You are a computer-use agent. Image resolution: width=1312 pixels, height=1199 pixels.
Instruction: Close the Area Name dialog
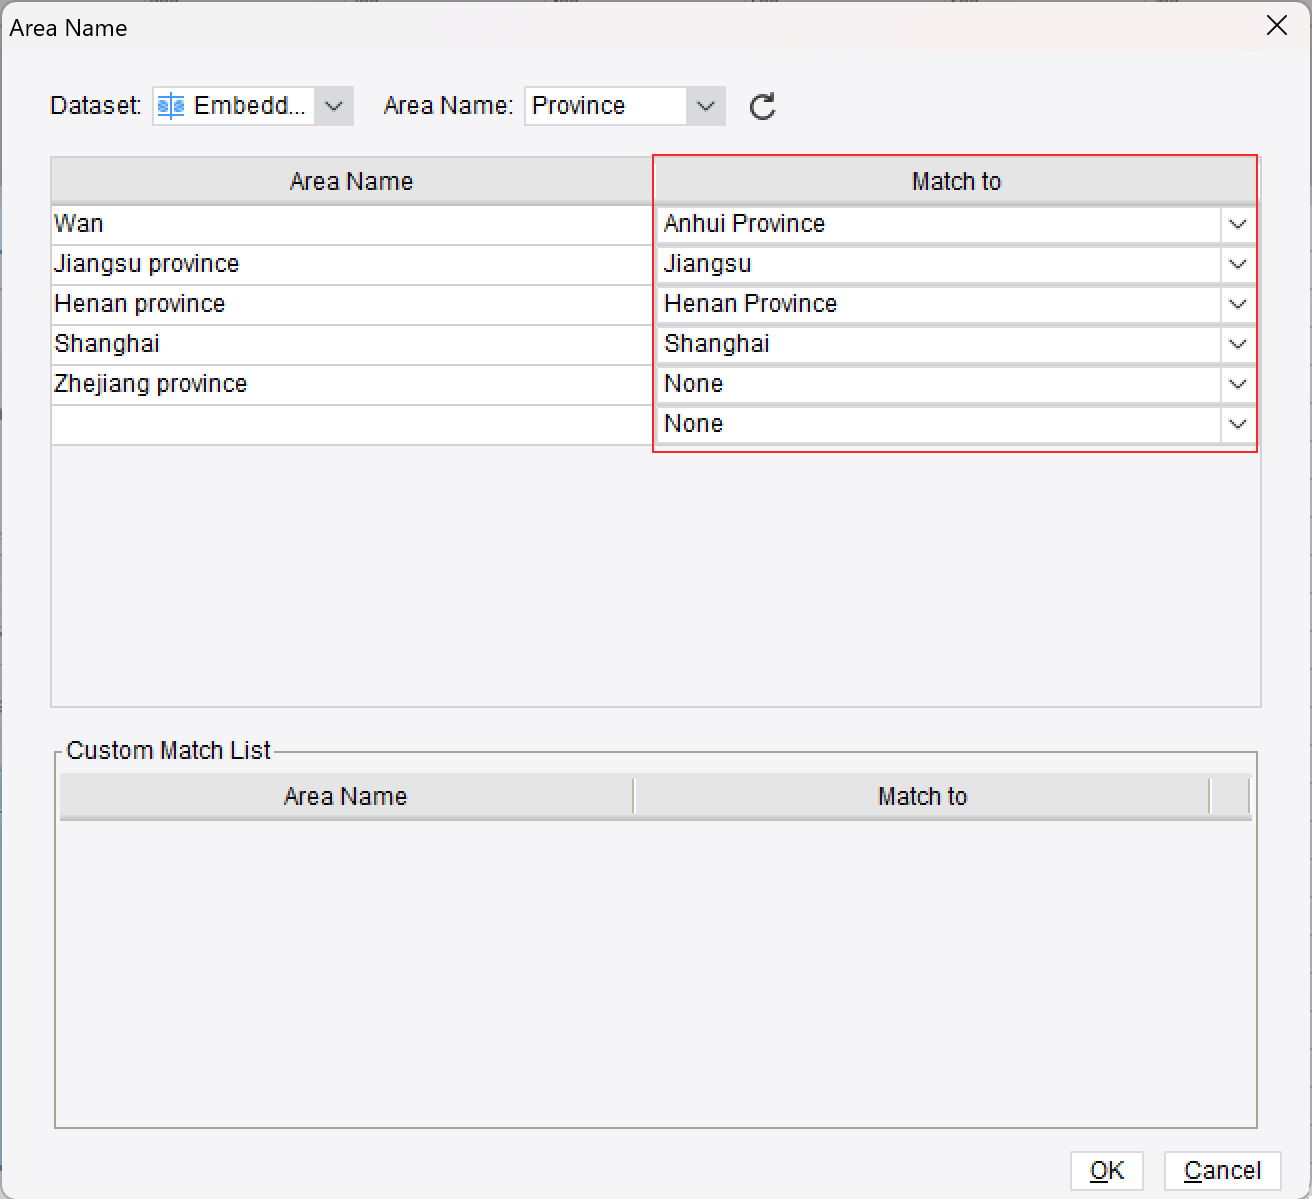point(1276,26)
